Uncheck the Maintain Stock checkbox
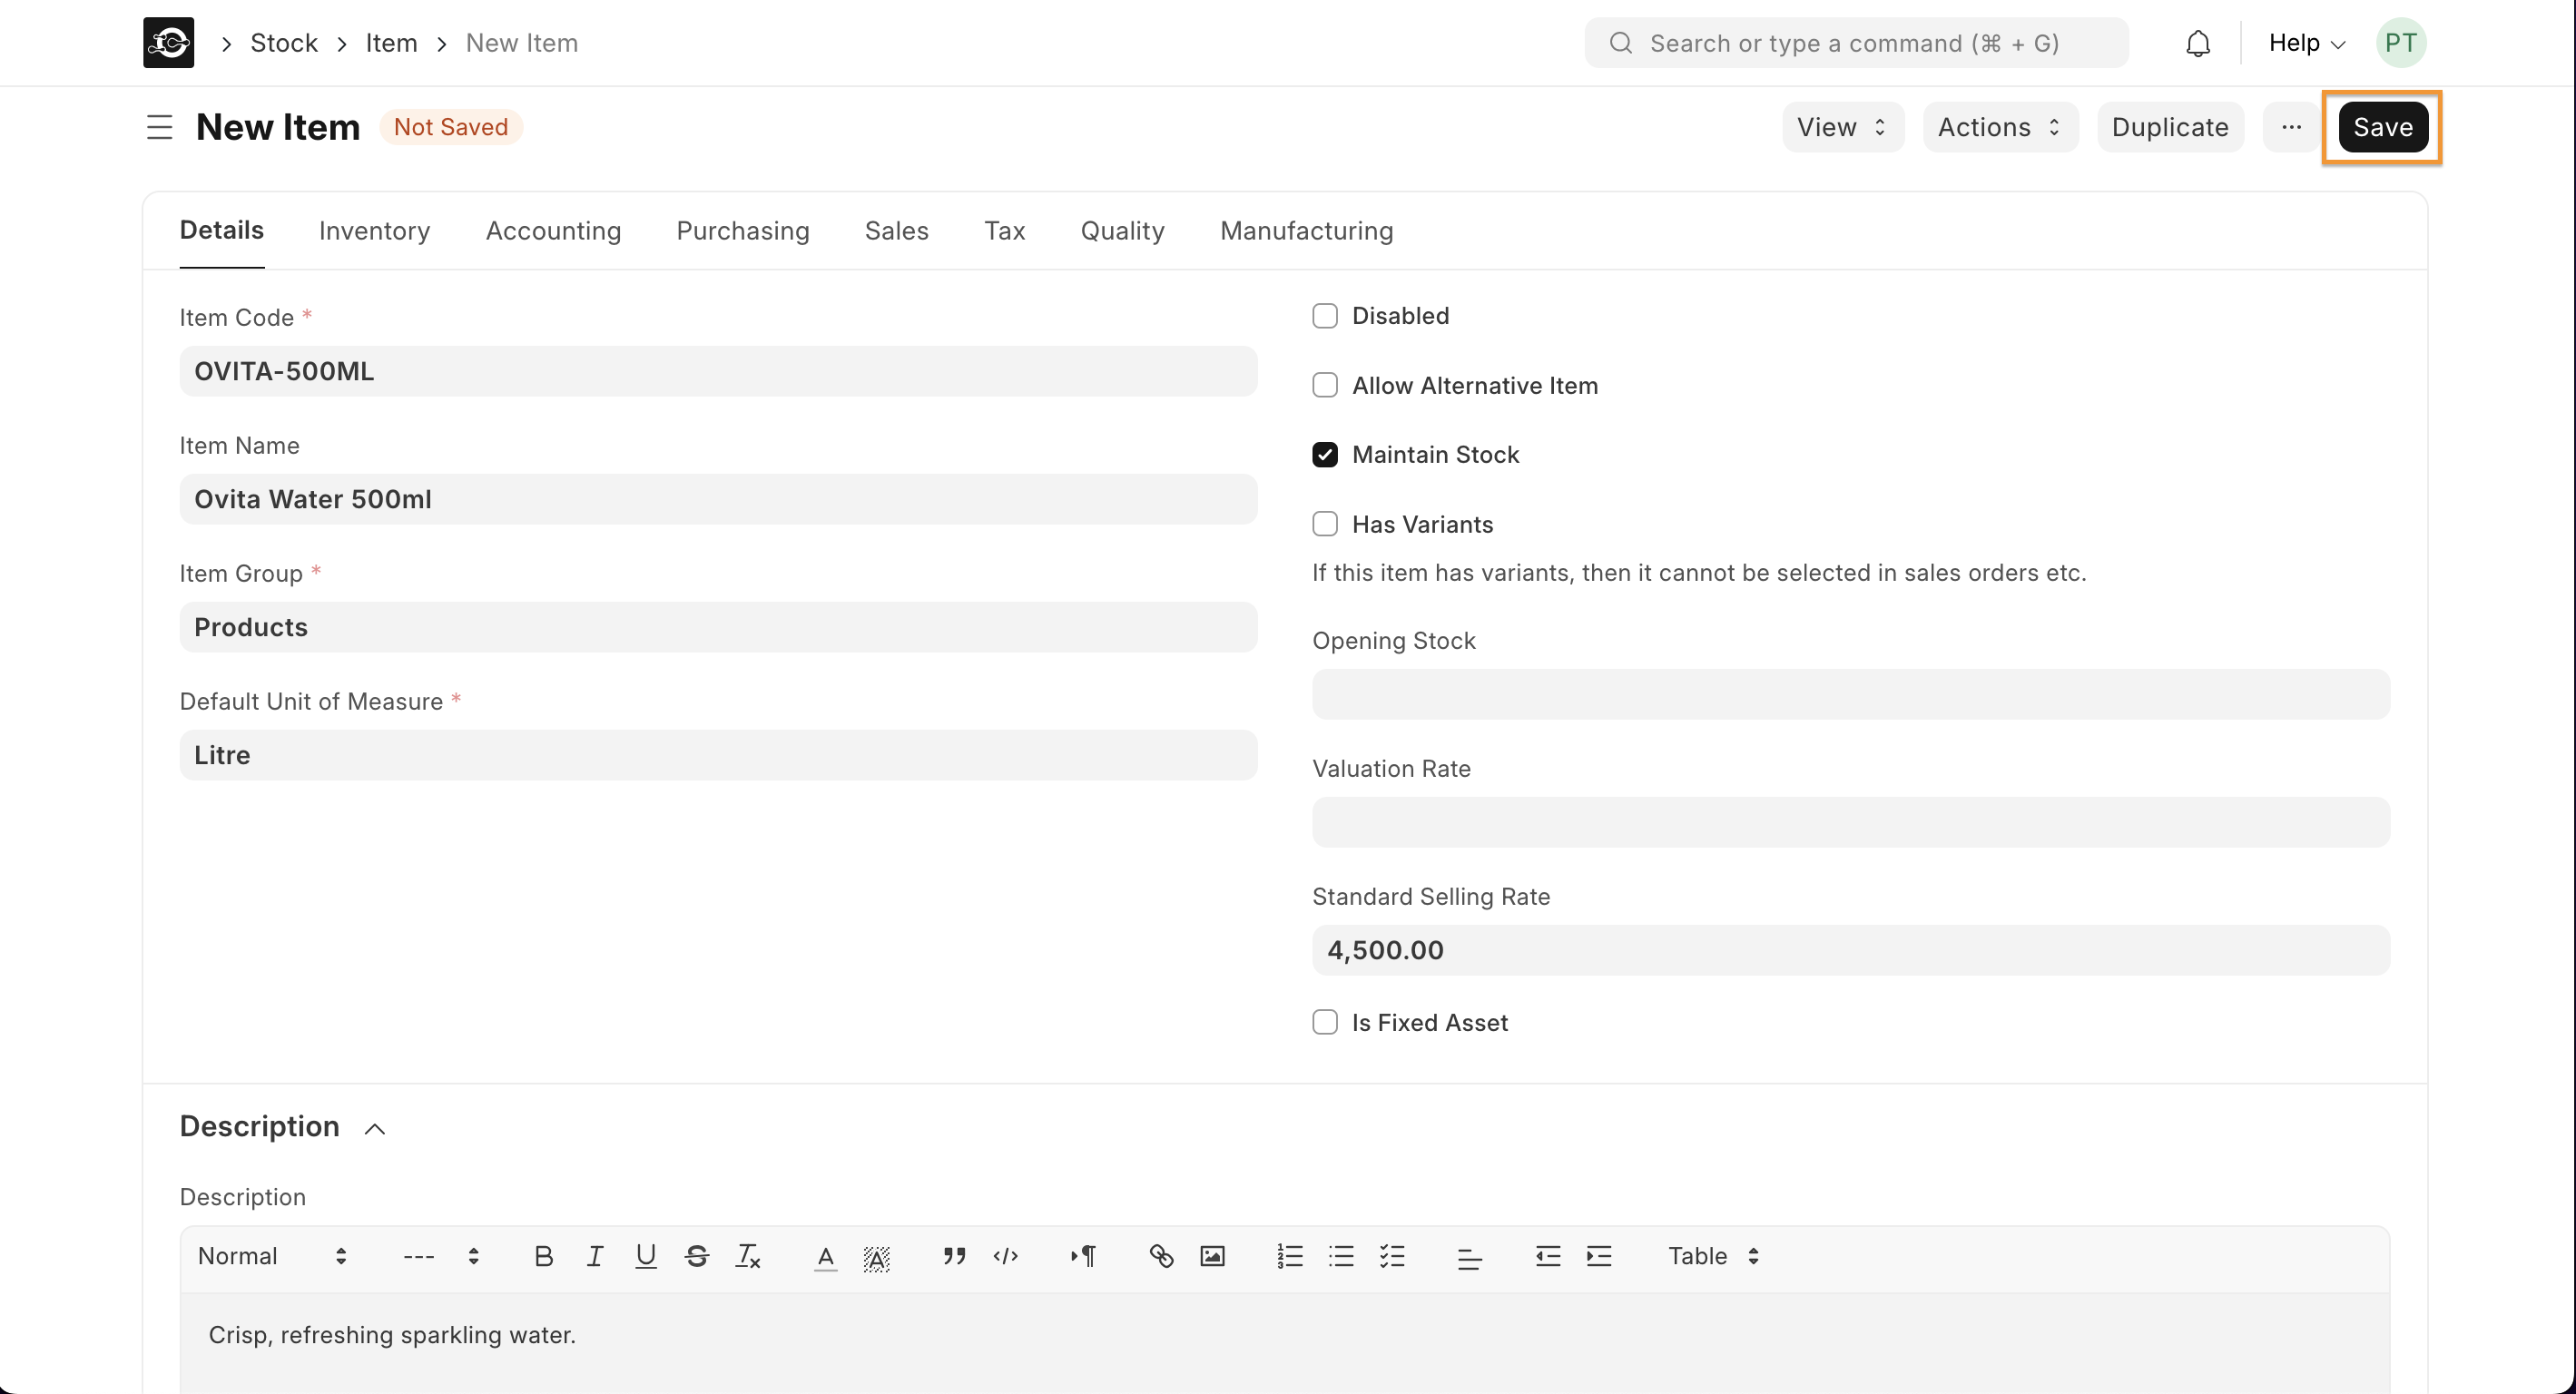Screen dimensions: 2576x1394 1324,454
